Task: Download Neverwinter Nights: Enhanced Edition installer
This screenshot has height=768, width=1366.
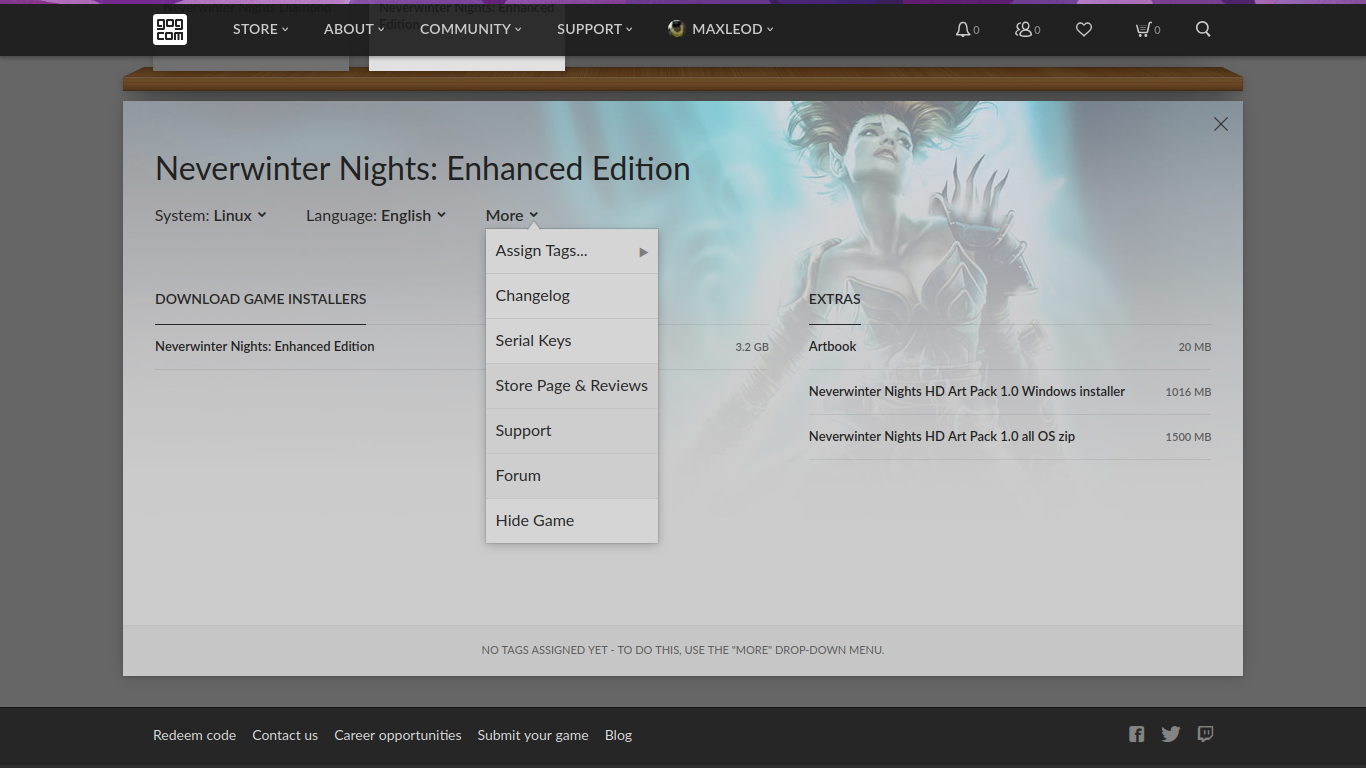Action: pyautogui.click(x=265, y=346)
